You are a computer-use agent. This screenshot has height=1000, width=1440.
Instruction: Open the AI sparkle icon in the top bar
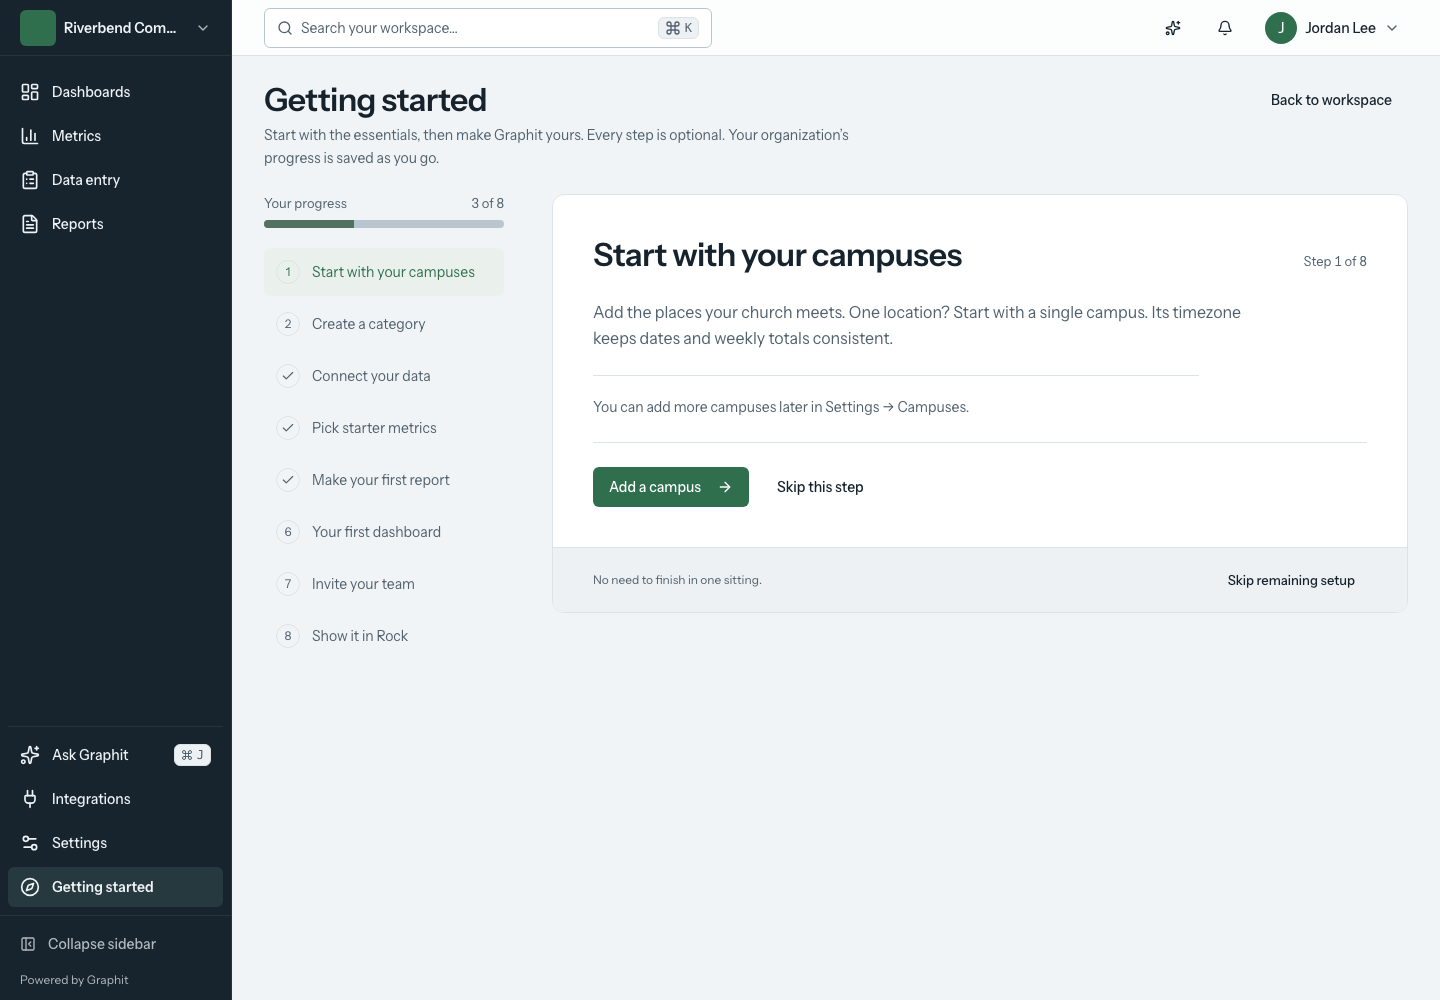point(1173,28)
